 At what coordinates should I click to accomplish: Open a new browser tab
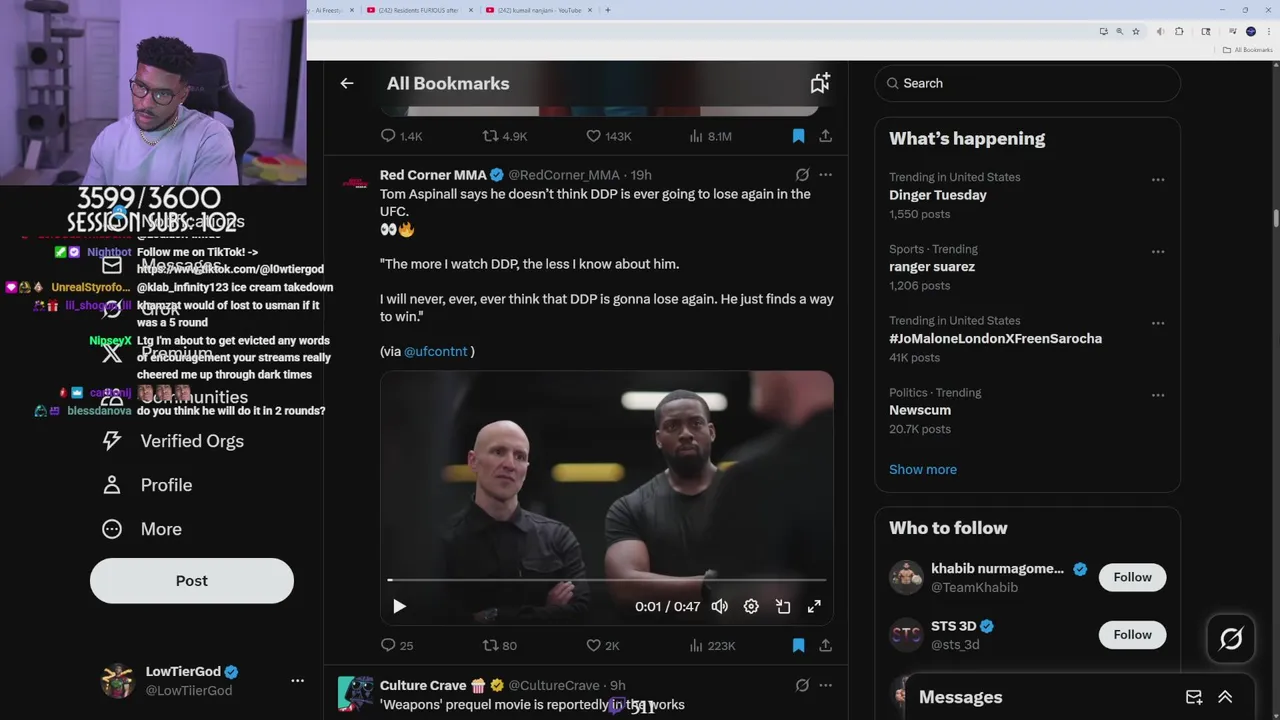coord(608,10)
